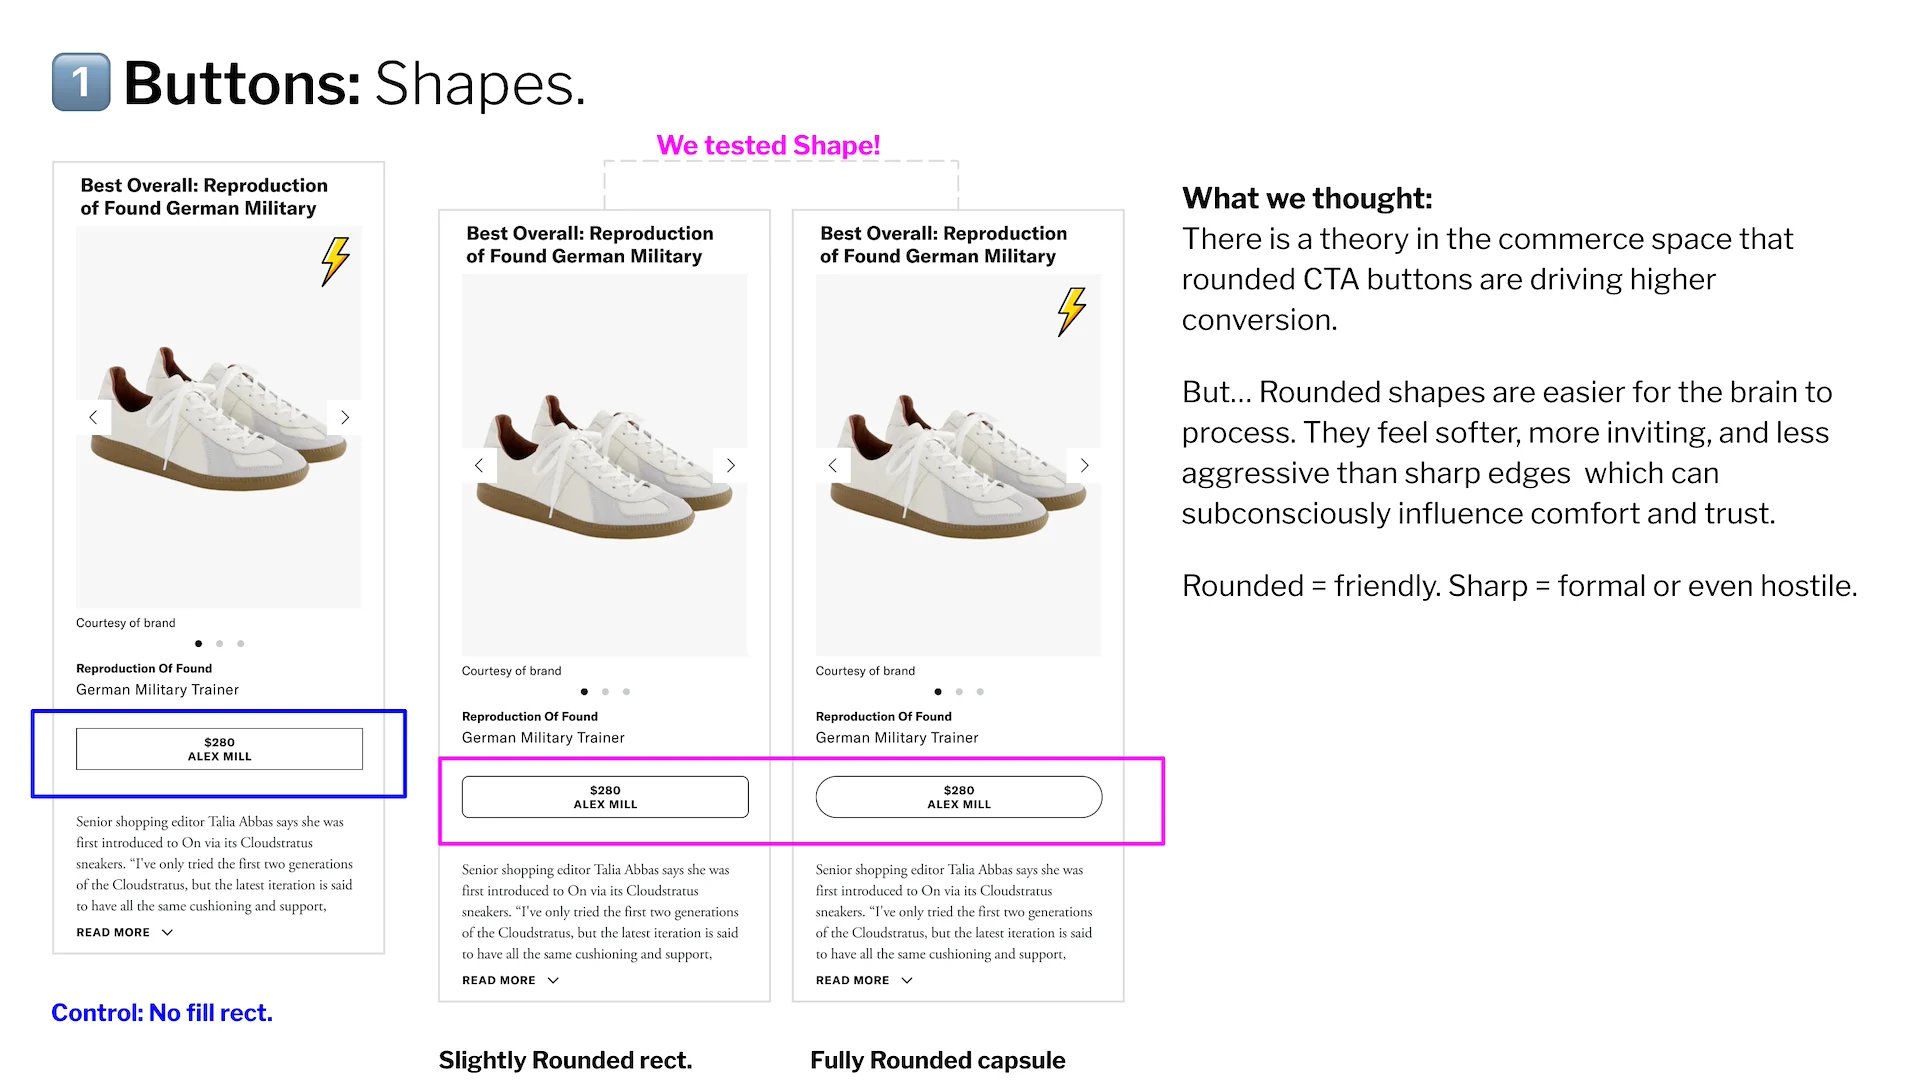Click the capsule-shaped $280 Alex Mill button

click(959, 797)
